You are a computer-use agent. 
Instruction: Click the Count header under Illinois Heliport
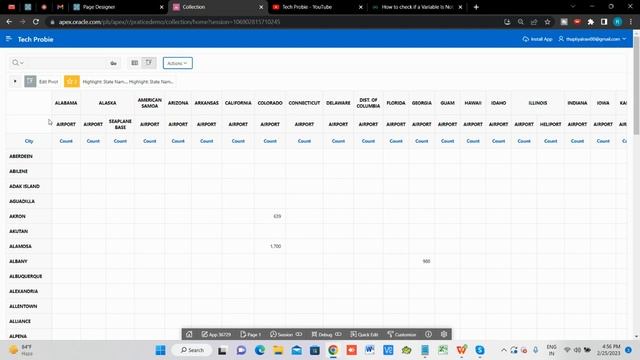tap(550, 141)
